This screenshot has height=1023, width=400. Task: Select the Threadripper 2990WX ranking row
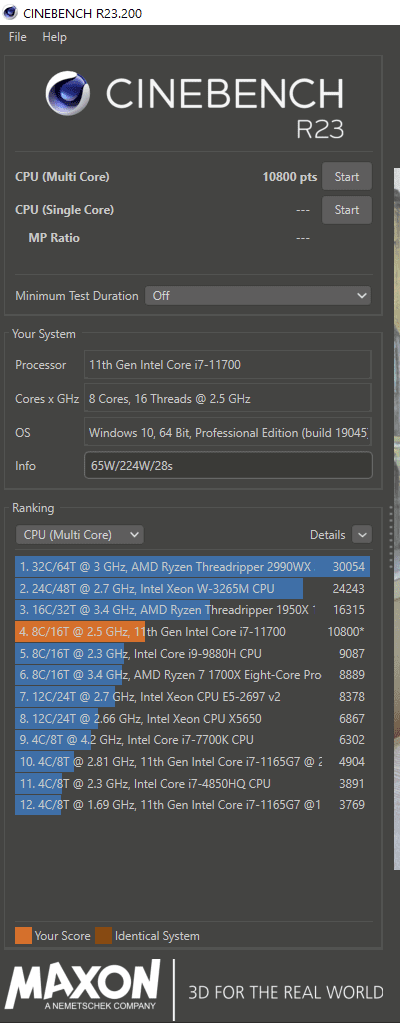(x=193, y=567)
